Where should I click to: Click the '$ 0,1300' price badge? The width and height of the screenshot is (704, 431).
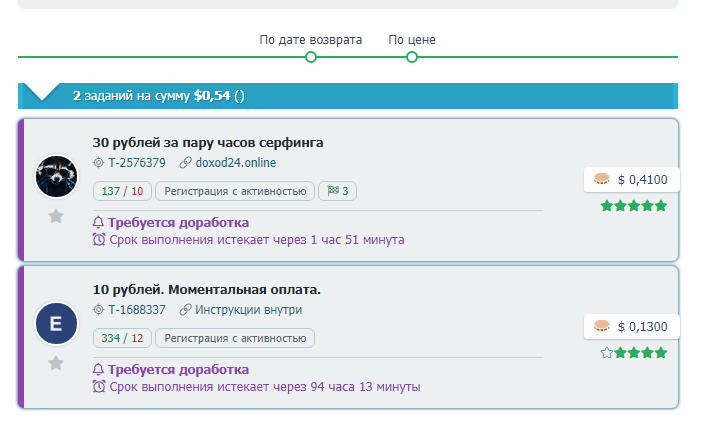[x=632, y=326]
